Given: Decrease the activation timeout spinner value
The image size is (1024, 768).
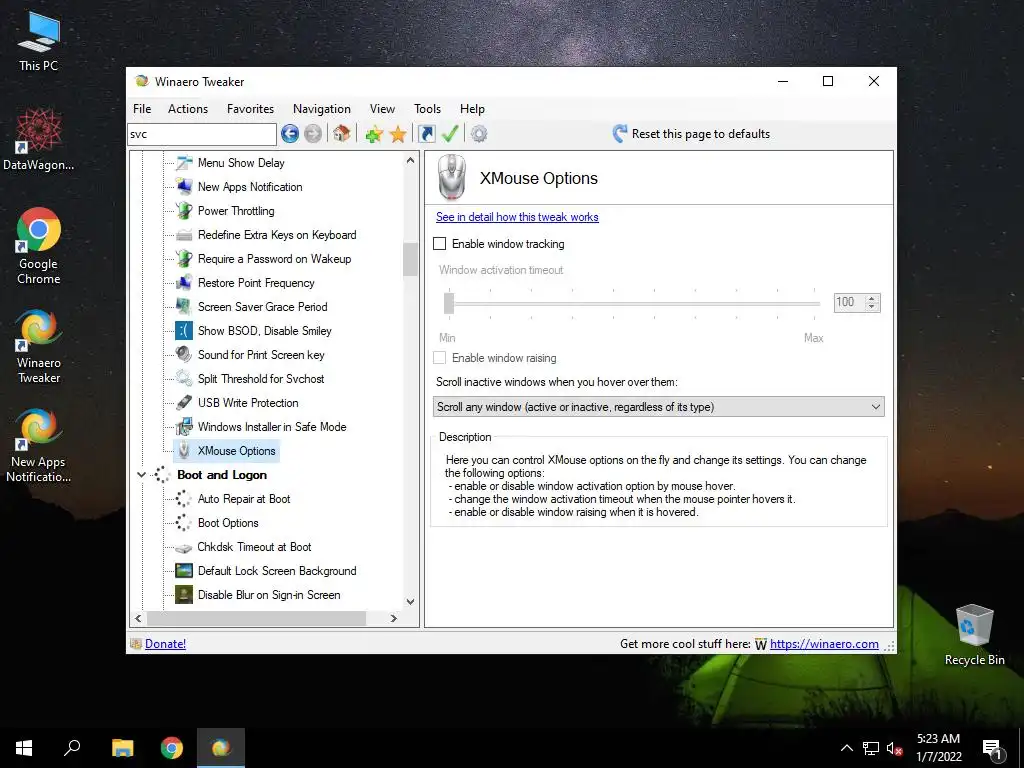Looking at the screenshot, I should 872,306.
